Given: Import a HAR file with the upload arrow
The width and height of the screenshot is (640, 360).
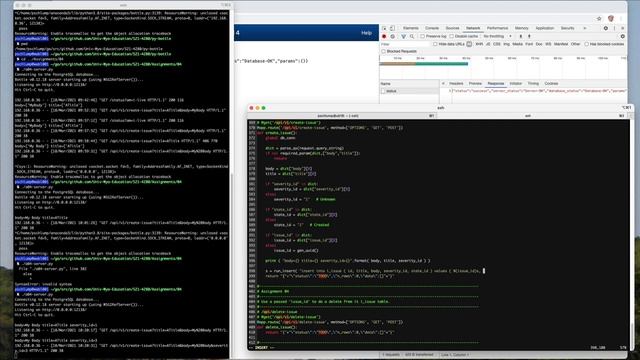Looking at the screenshot, I should click(x=520, y=36).
